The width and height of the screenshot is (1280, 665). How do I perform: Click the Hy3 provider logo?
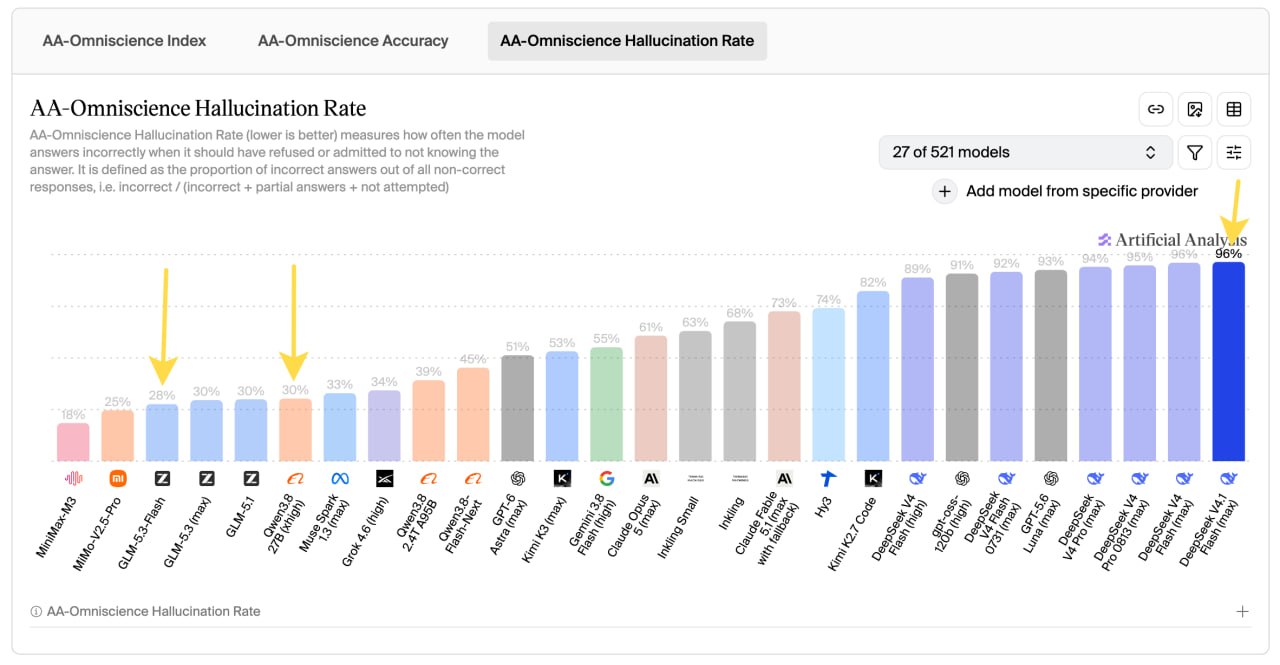click(828, 479)
